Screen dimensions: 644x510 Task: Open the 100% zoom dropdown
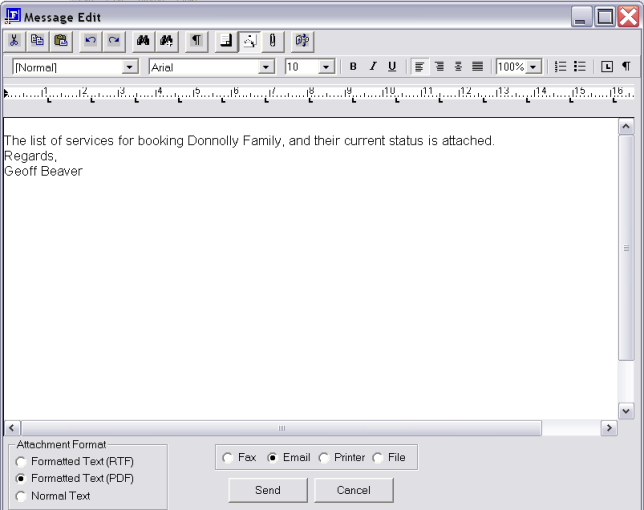533,67
